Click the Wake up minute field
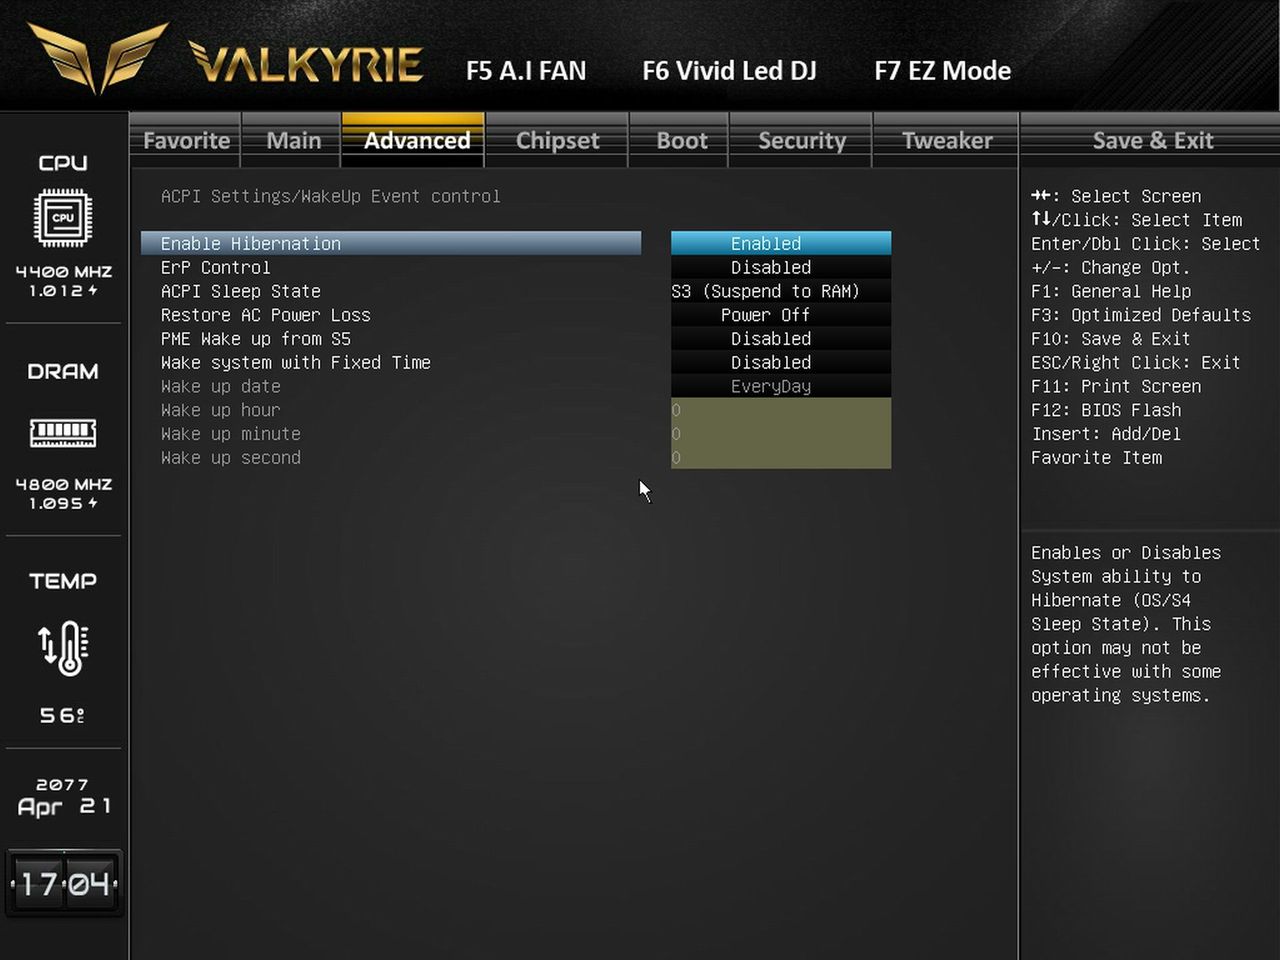 pyautogui.click(x=781, y=434)
